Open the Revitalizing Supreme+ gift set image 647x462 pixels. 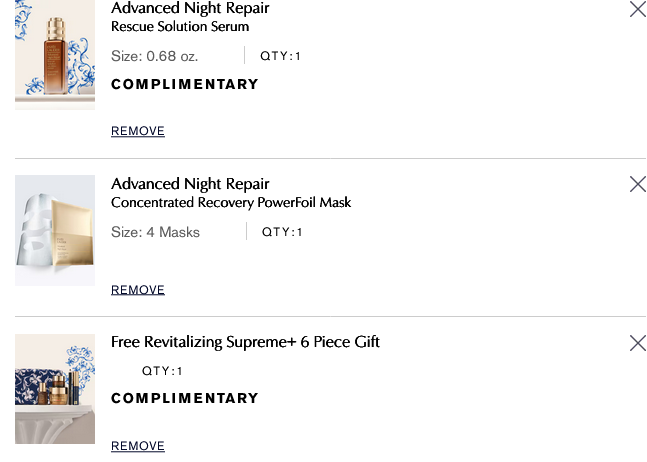click(55, 389)
